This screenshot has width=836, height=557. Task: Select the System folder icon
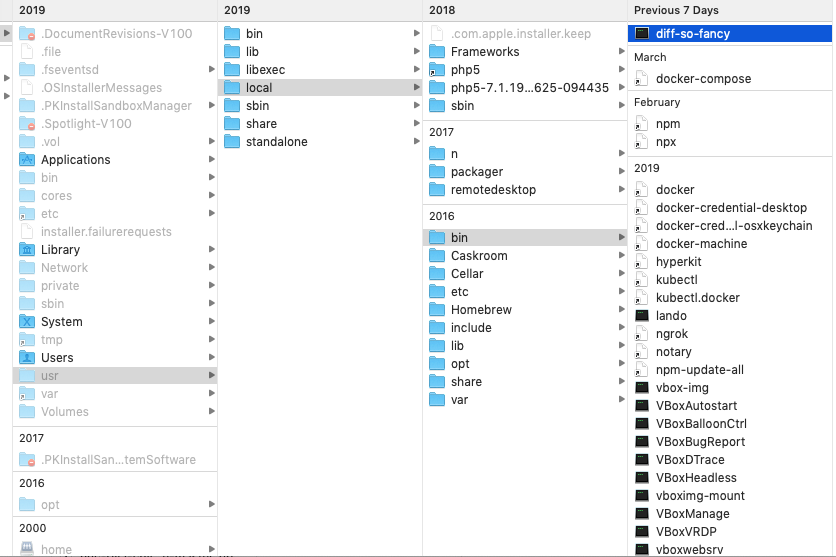click(x=27, y=321)
